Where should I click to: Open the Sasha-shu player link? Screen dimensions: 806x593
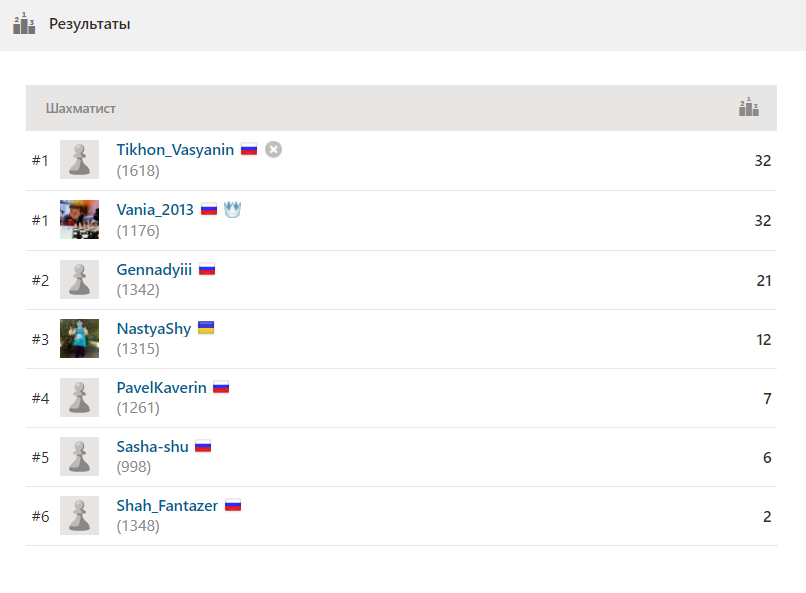[x=153, y=447]
